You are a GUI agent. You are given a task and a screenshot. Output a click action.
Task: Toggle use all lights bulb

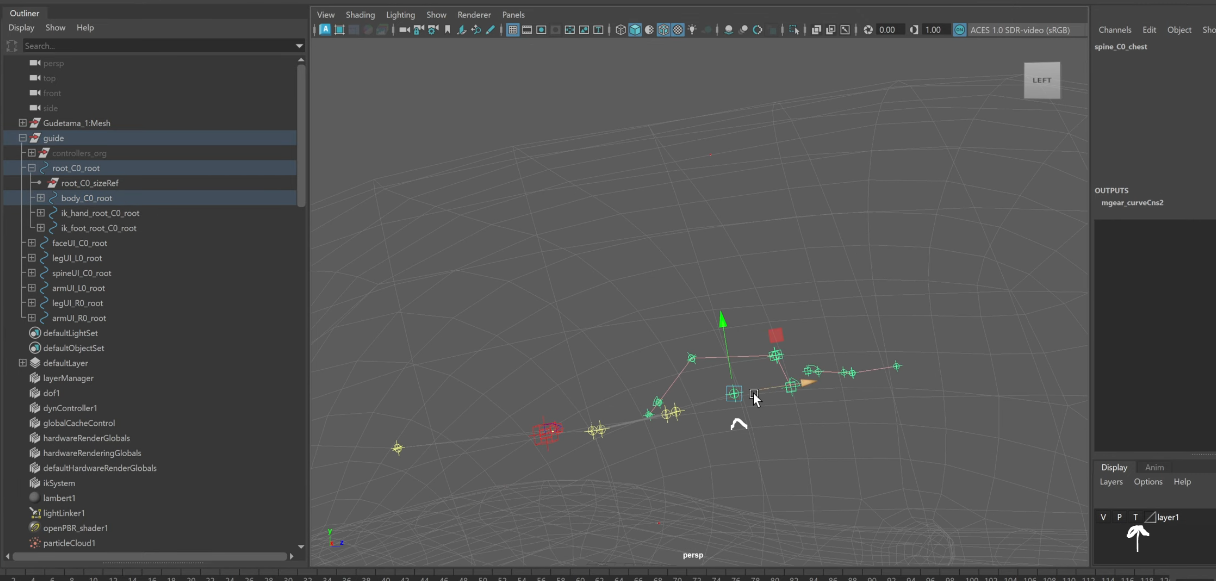pos(691,30)
